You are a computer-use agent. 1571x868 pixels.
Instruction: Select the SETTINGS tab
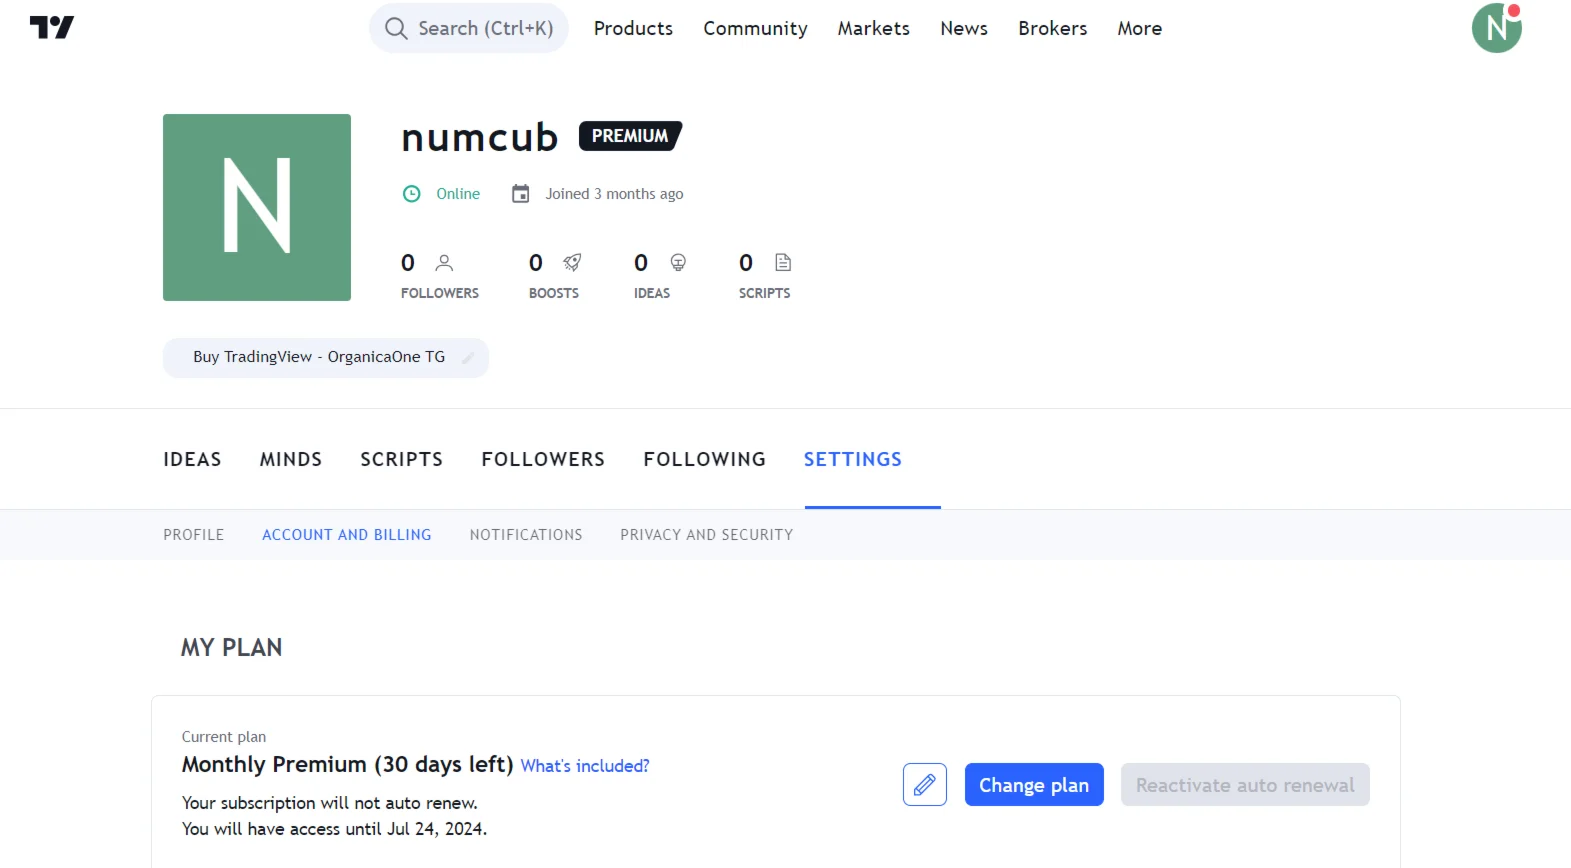coord(853,459)
